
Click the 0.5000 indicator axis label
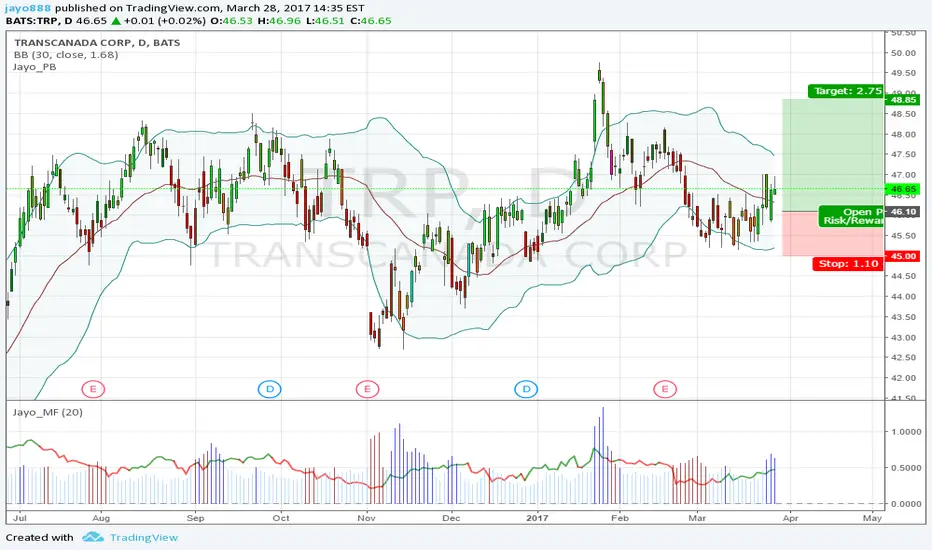(906, 468)
